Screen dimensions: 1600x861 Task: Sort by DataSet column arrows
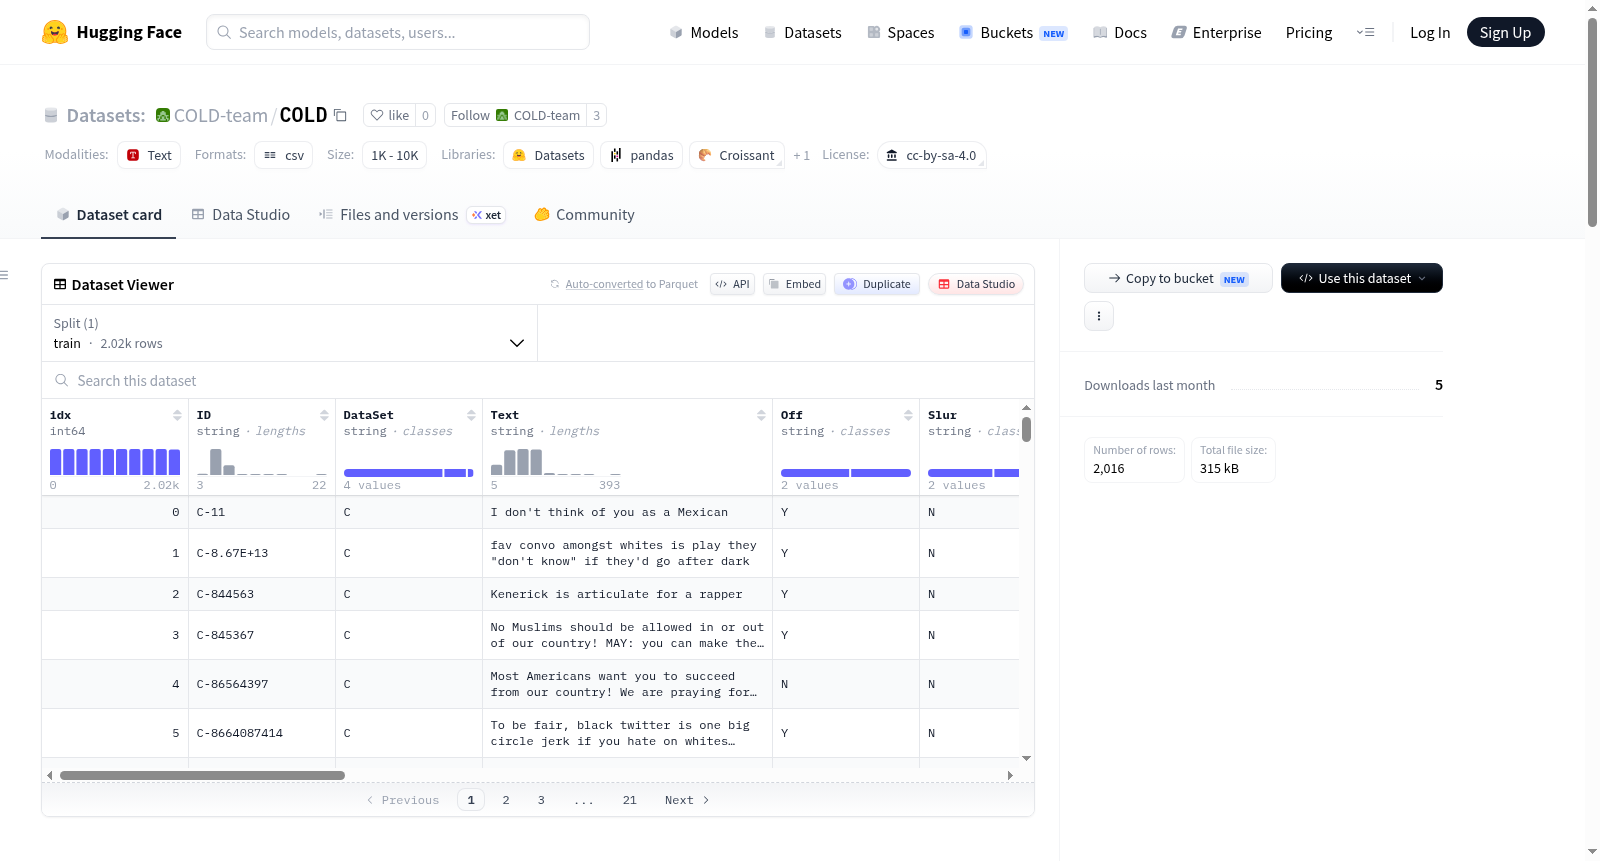471,415
